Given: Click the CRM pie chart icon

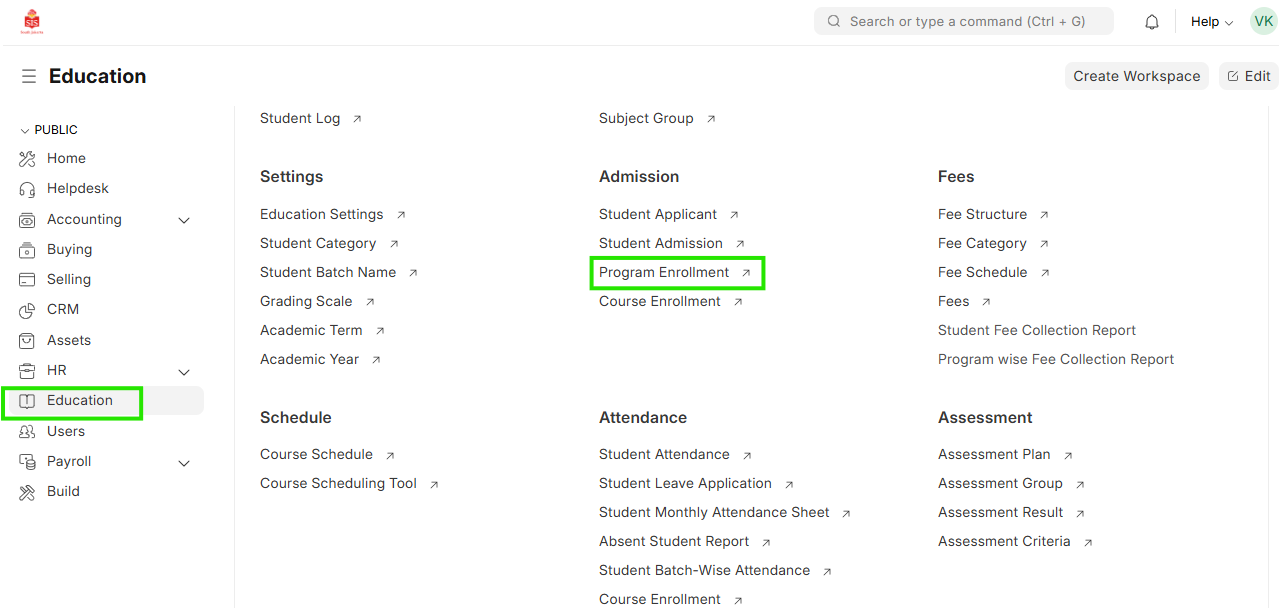Looking at the screenshot, I should 28,310.
